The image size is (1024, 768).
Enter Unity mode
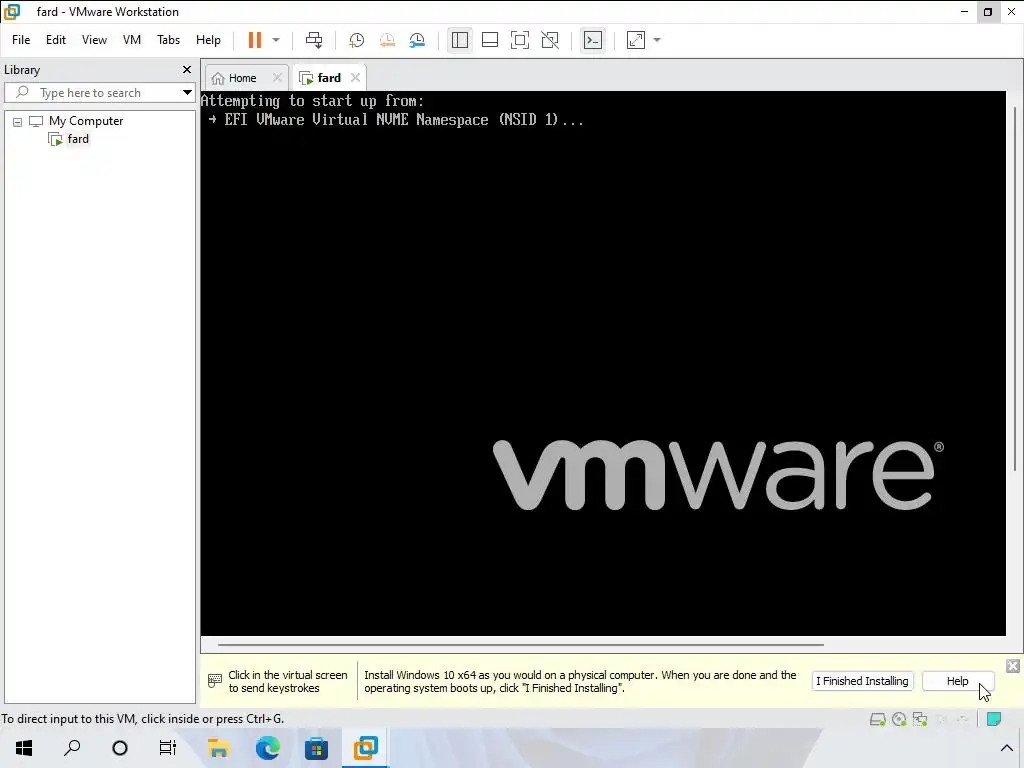pyautogui.click(x=550, y=40)
